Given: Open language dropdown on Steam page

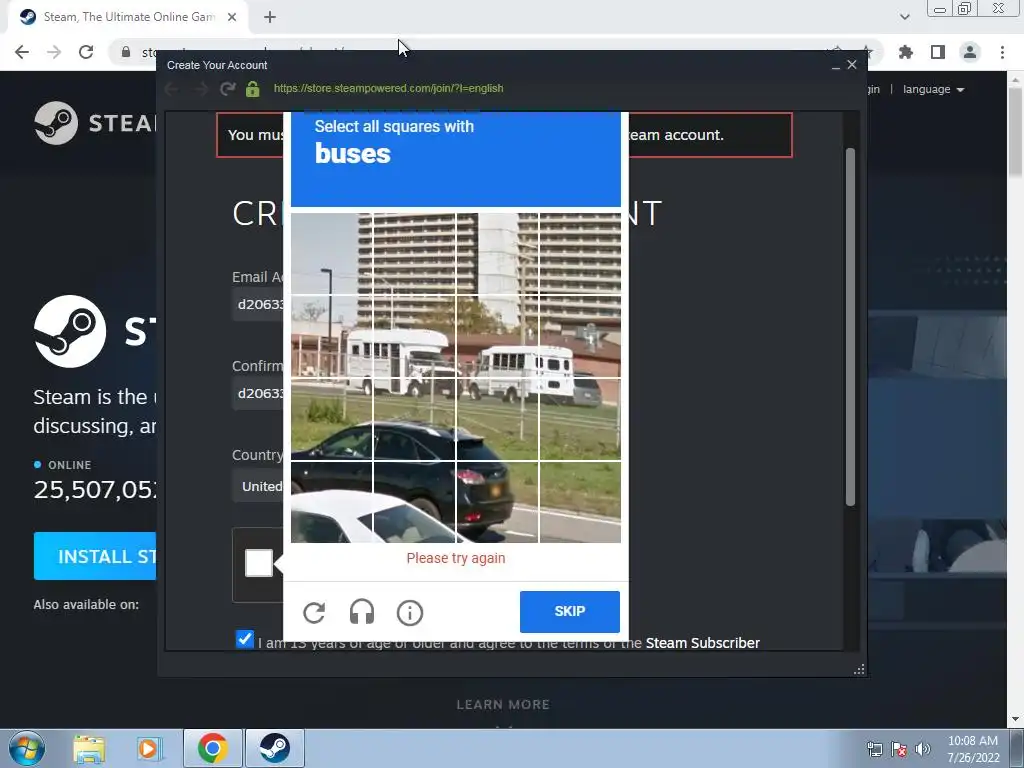Looking at the screenshot, I should [x=933, y=89].
